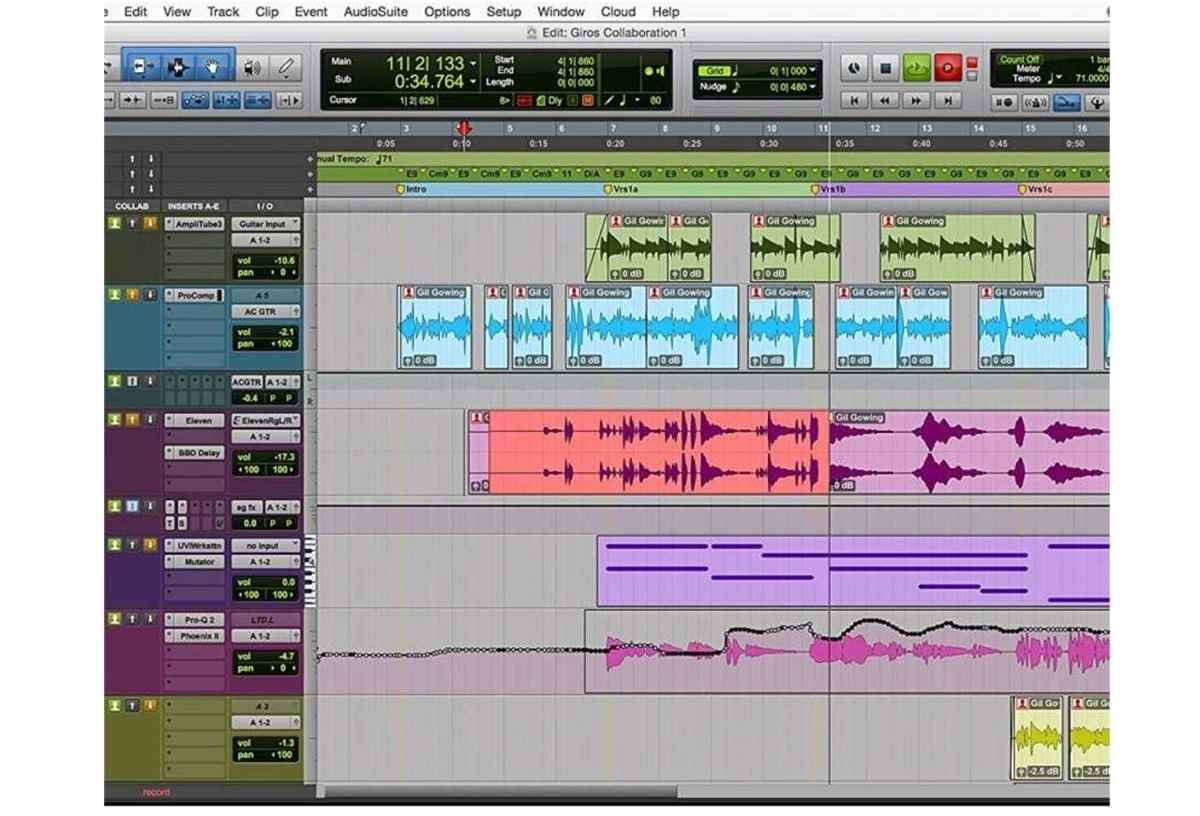Image resolution: width=1200 pixels, height=816 pixels.
Task: Pick the Pencil tool
Action: tap(285, 67)
